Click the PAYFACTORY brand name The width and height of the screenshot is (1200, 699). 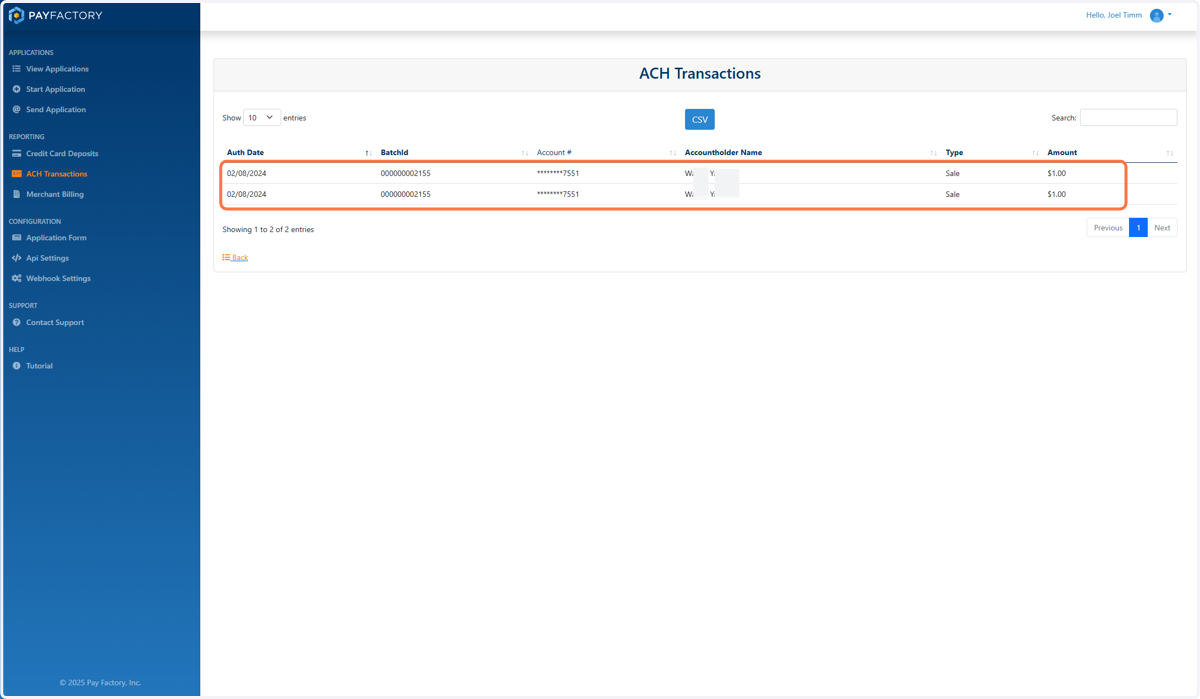pyautogui.click(x=65, y=15)
